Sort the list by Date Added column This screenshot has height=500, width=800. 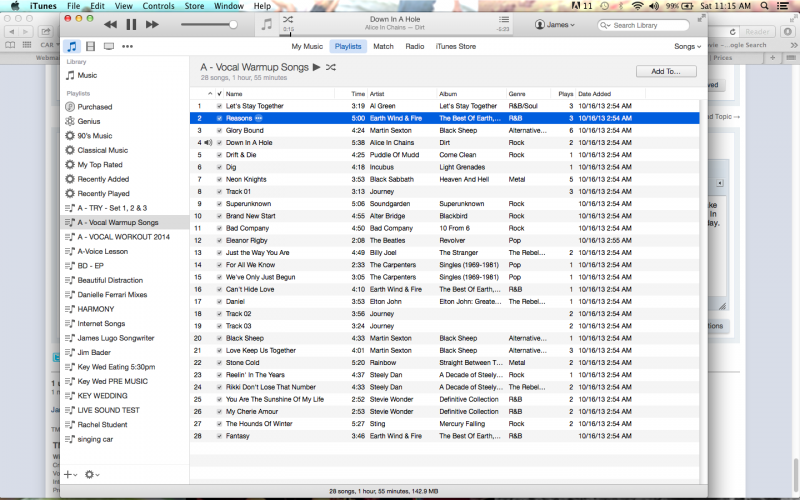click(x=611, y=94)
